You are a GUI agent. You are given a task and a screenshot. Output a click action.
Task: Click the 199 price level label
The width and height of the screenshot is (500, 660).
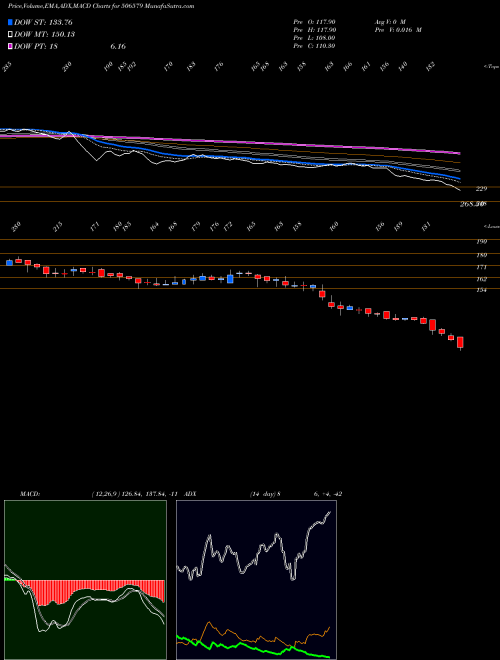[x=481, y=242]
